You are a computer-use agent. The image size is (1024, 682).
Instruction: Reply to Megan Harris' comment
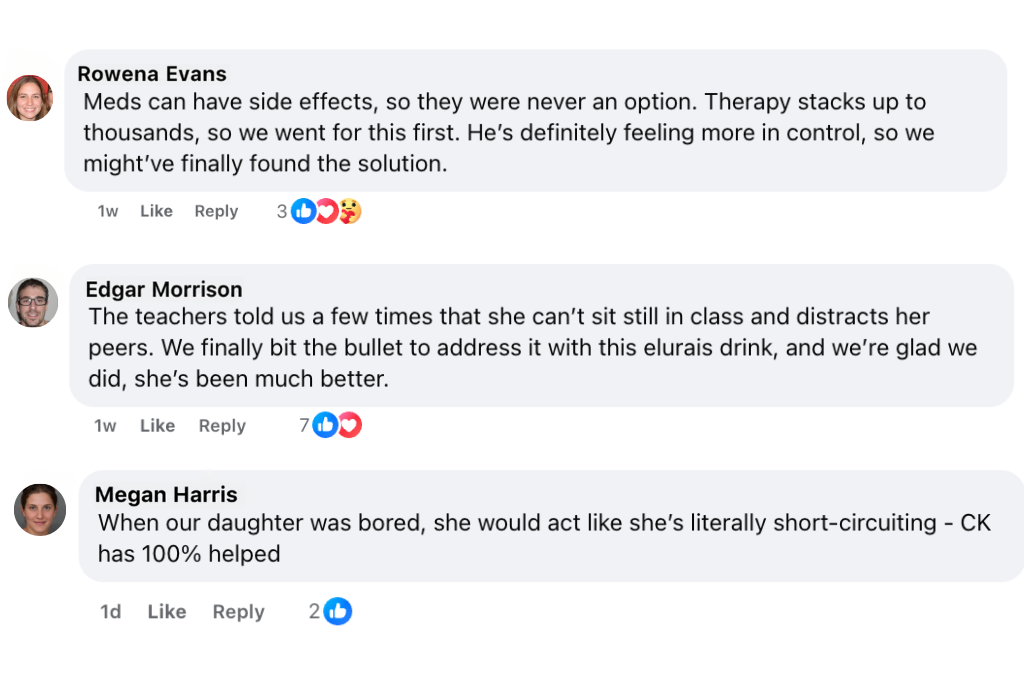(238, 612)
